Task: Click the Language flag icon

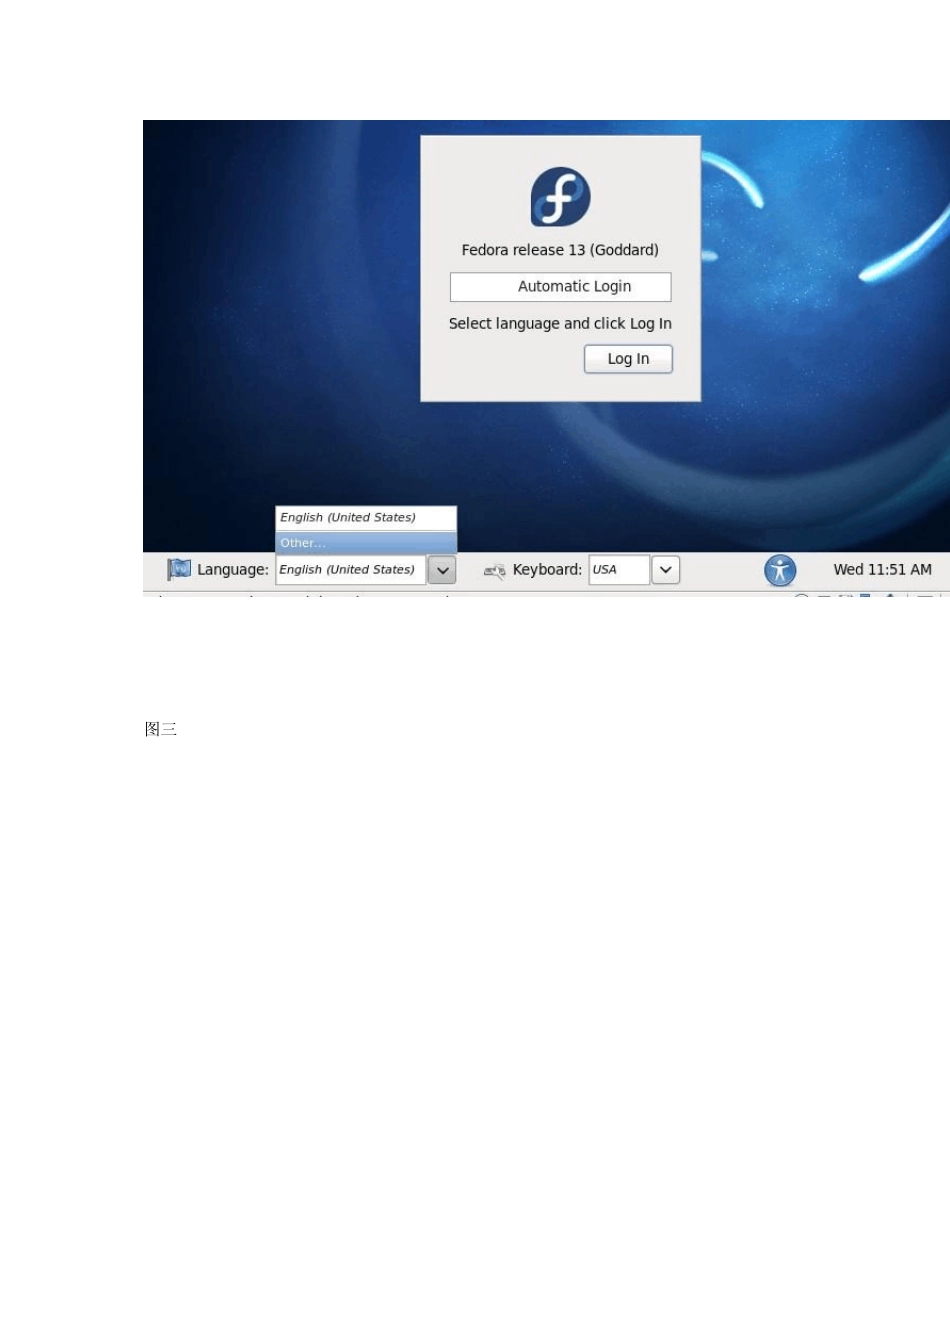Action: point(179,569)
